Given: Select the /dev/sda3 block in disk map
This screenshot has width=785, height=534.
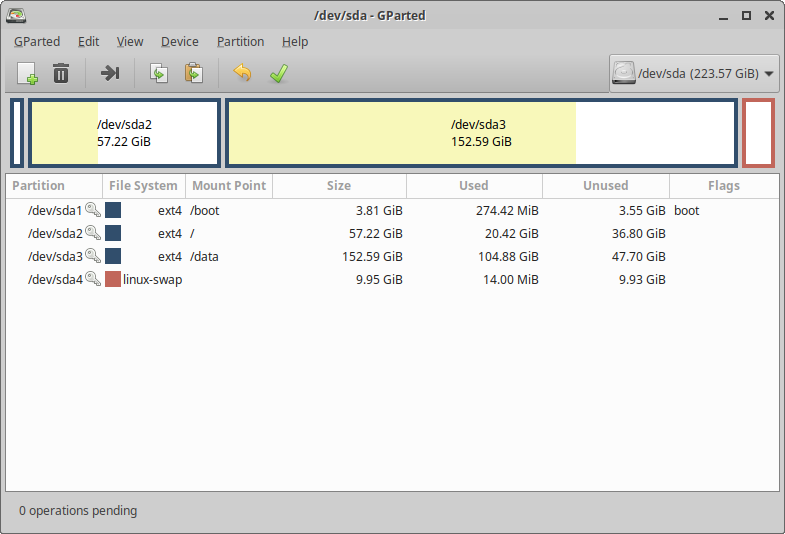Looking at the screenshot, I should coord(481,133).
